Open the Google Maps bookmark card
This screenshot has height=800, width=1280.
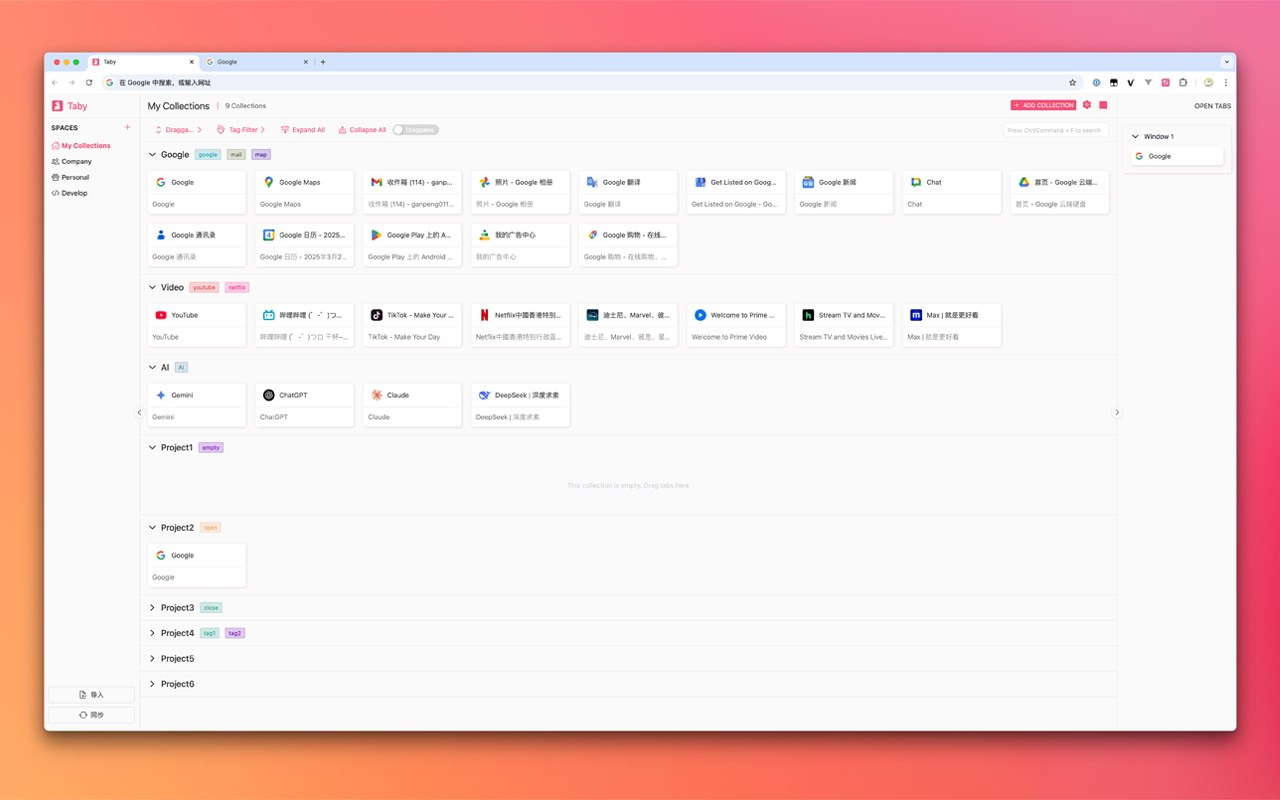[305, 192]
